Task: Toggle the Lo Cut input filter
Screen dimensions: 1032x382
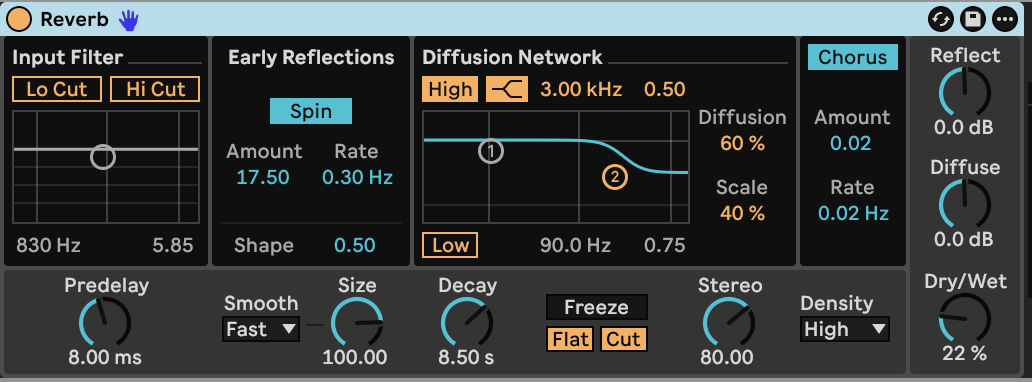Action: tap(57, 90)
